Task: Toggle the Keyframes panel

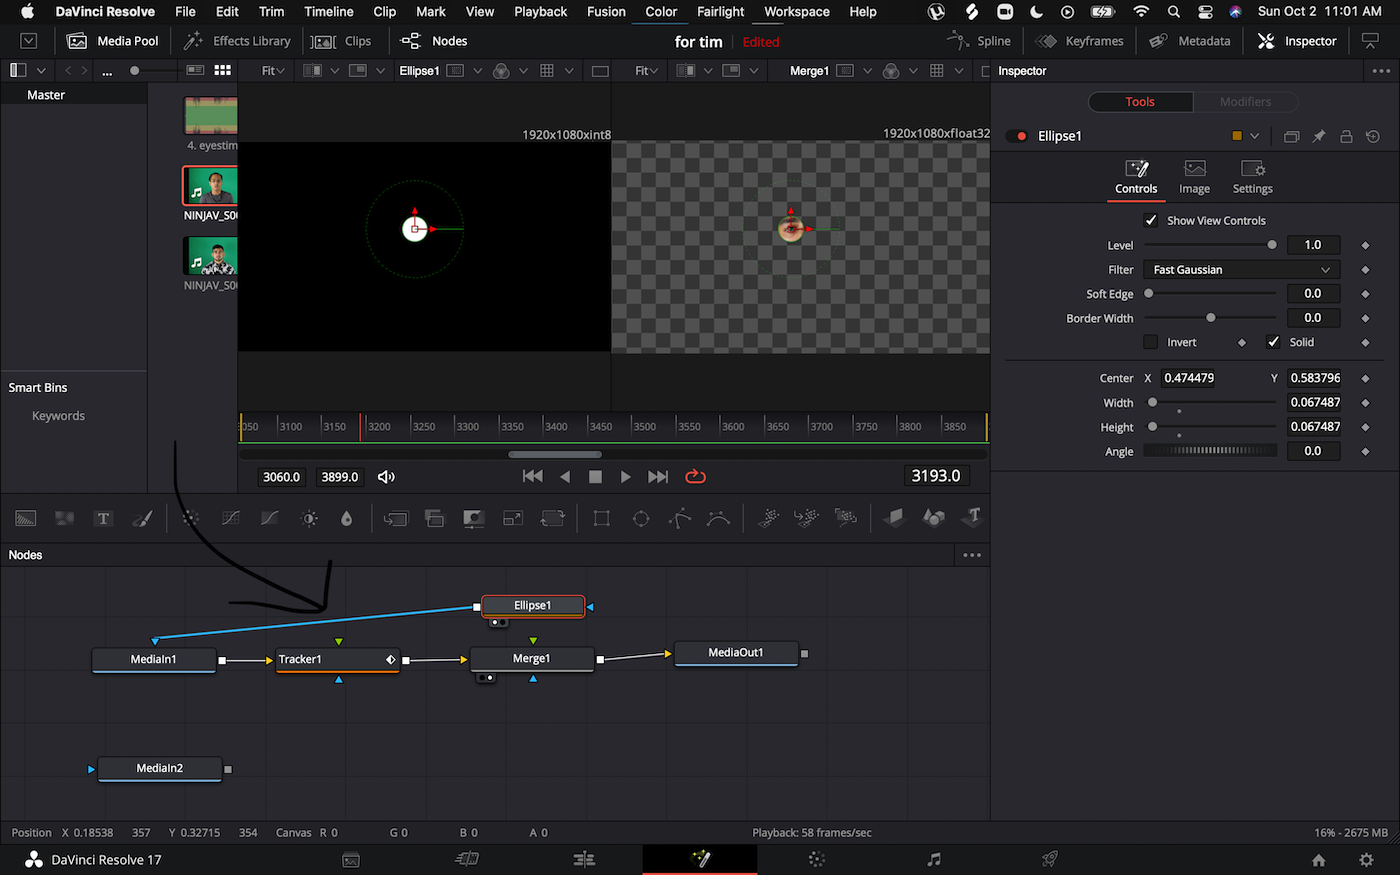Action: pos(1080,41)
